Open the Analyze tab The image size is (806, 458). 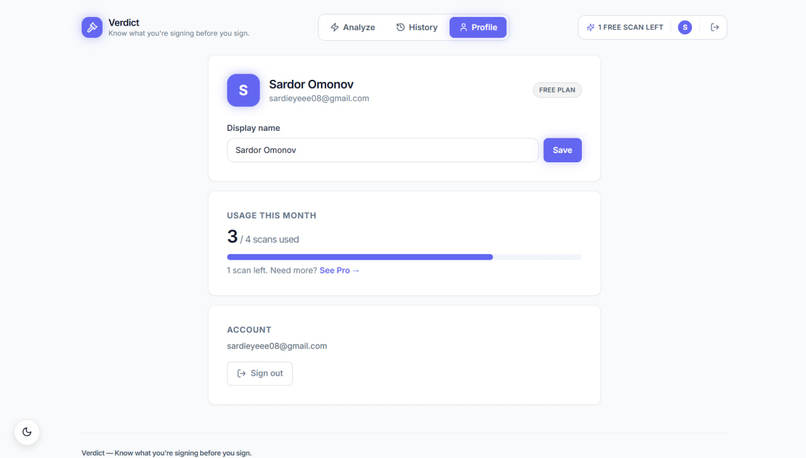[353, 27]
